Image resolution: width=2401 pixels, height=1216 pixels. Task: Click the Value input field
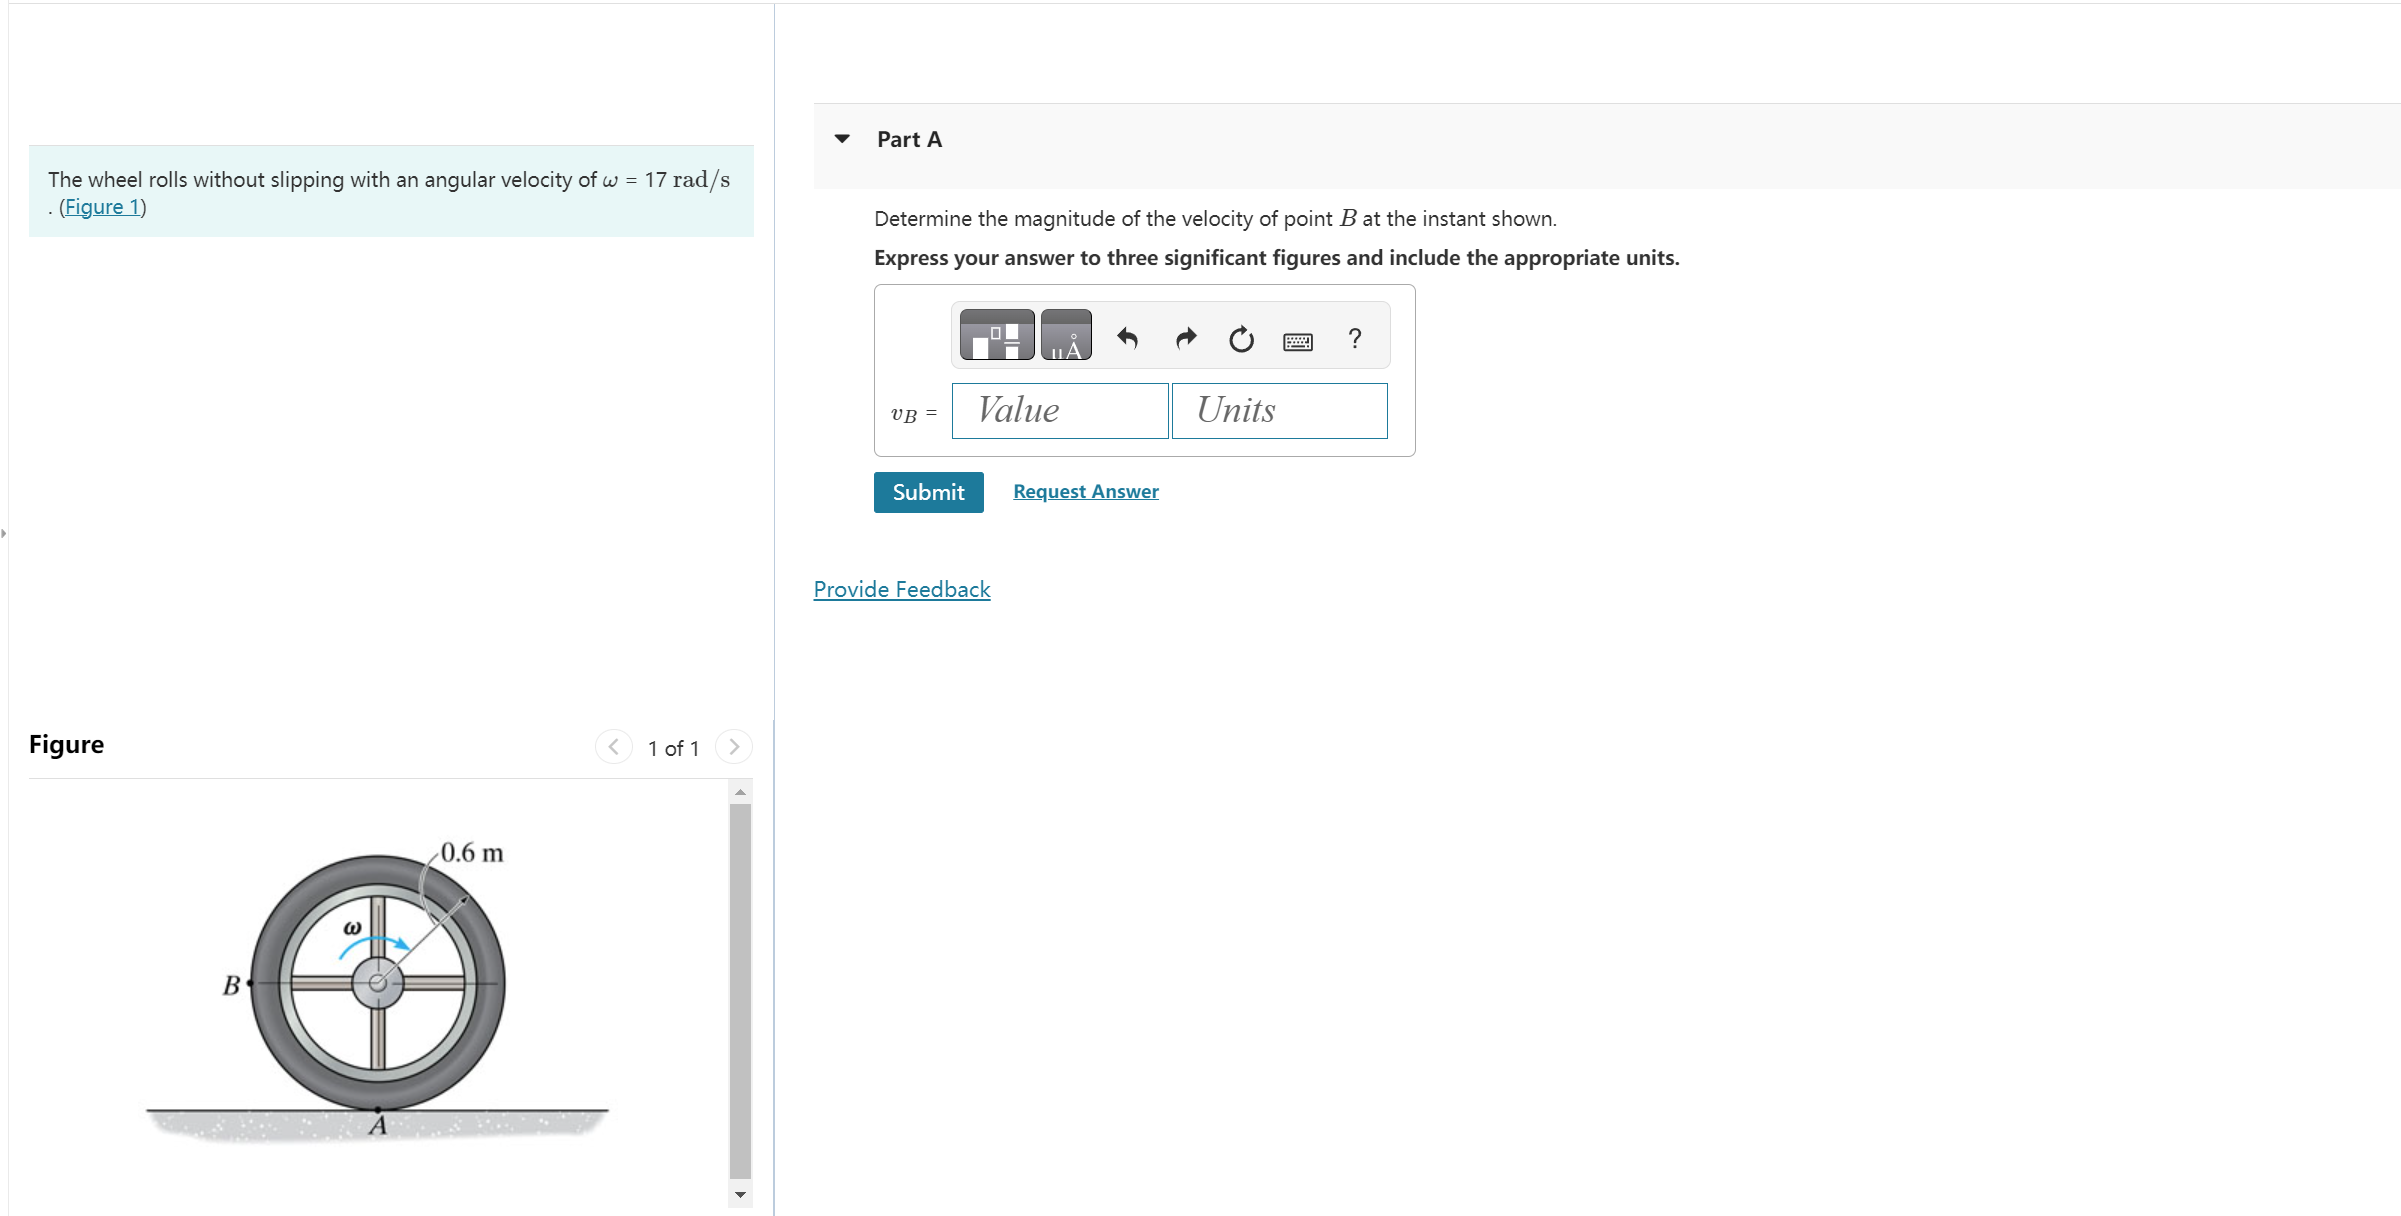[x=1060, y=410]
